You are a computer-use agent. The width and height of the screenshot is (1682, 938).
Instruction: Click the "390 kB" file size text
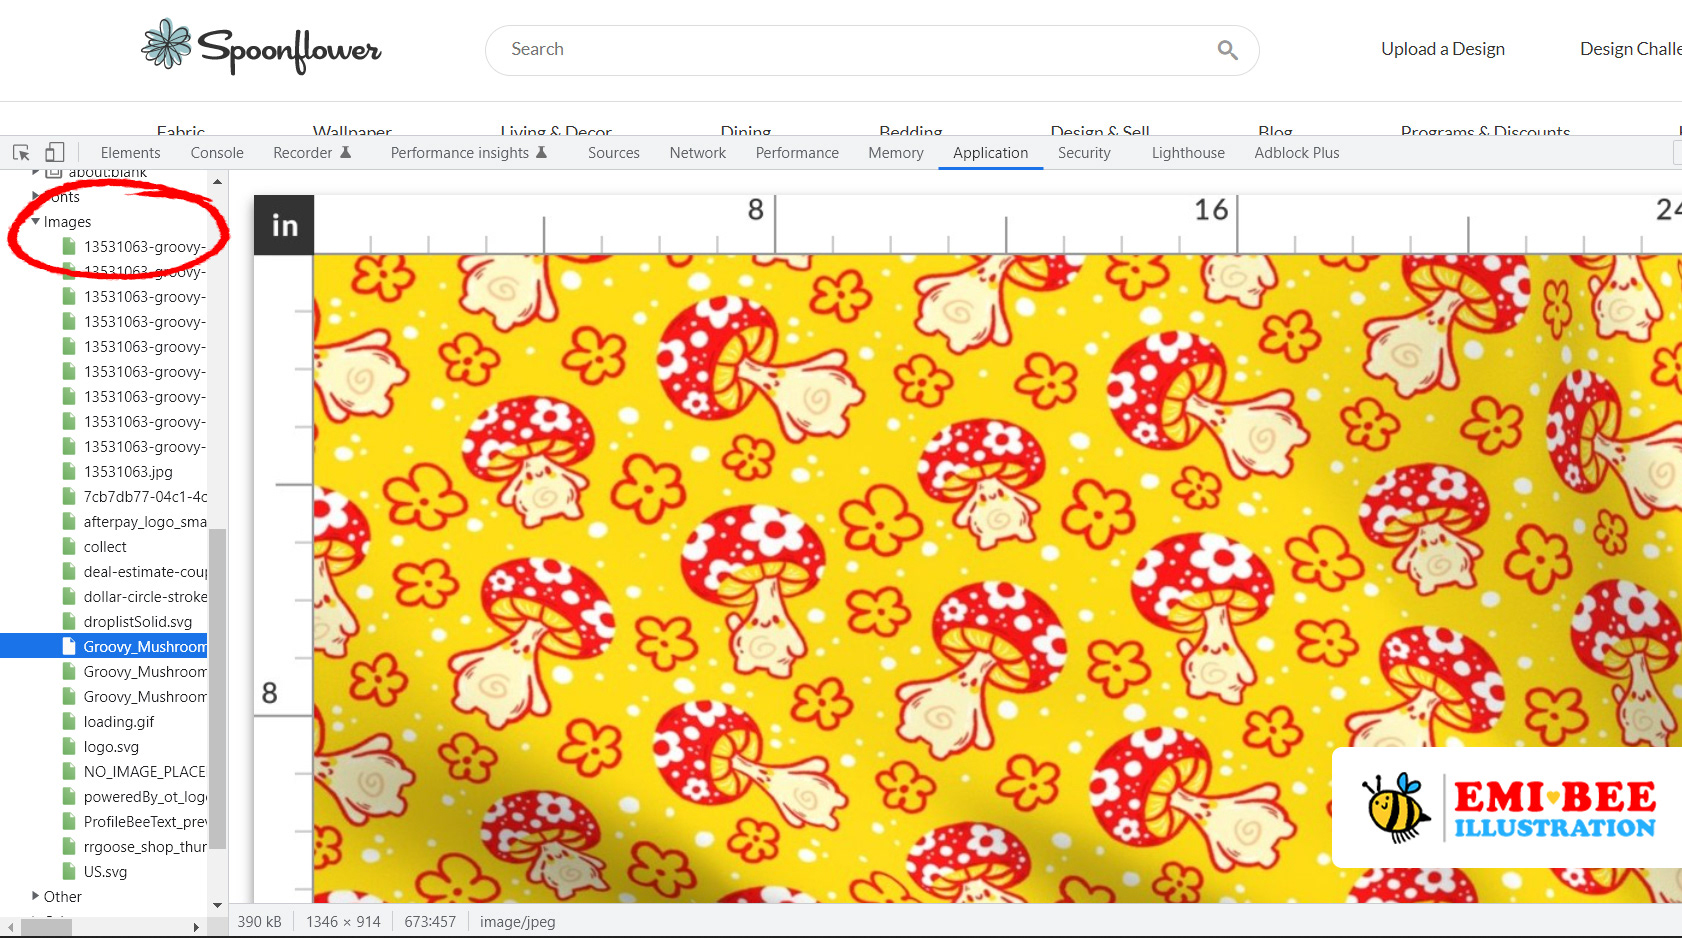(259, 921)
